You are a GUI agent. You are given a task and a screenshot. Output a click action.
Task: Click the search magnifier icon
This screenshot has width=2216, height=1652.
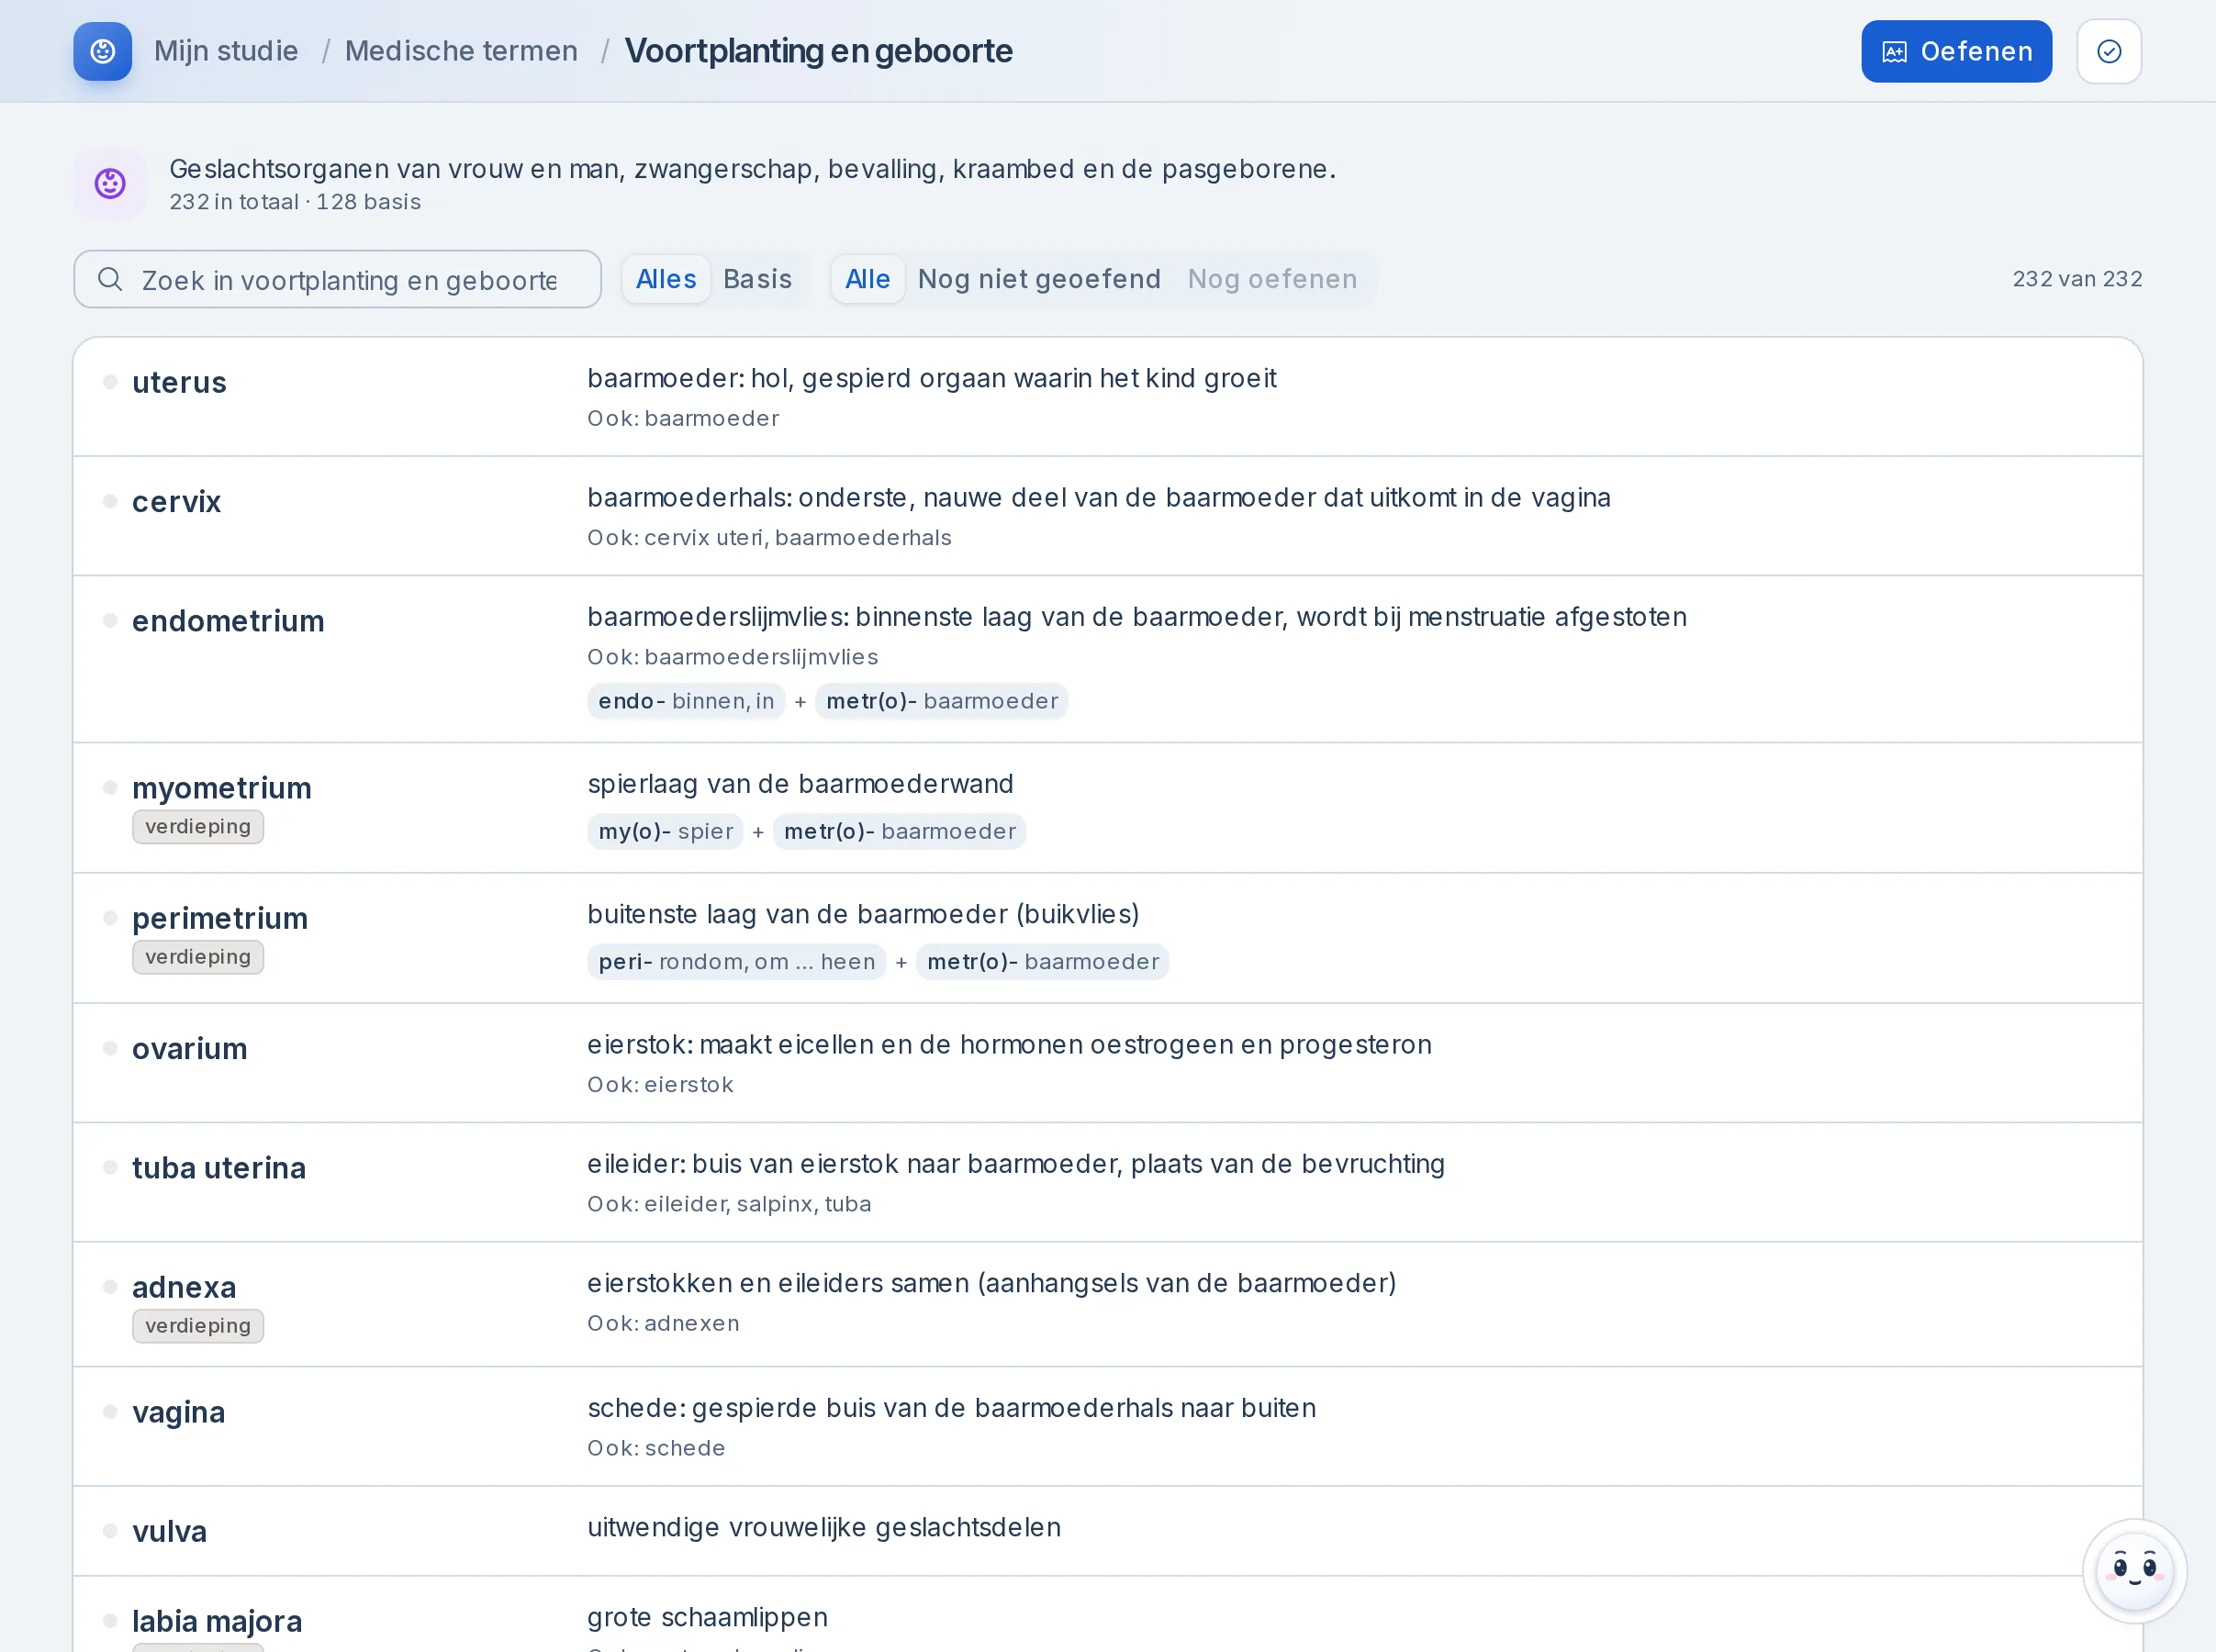tap(110, 279)
